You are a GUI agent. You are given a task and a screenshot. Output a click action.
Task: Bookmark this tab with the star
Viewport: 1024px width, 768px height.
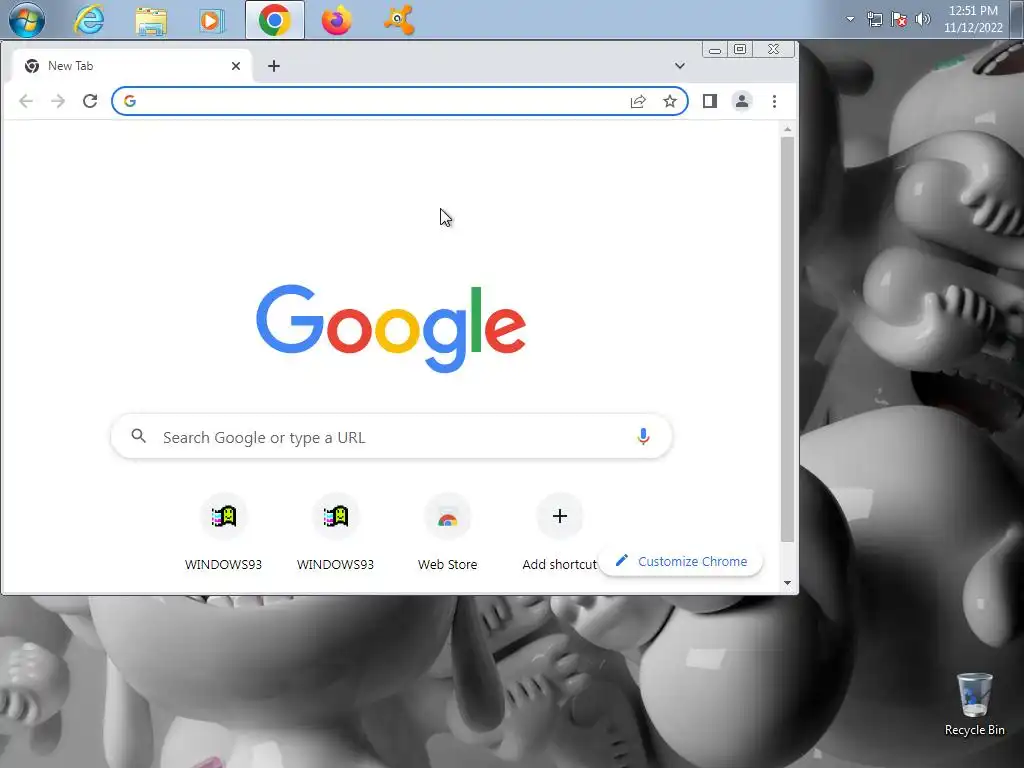670,101
